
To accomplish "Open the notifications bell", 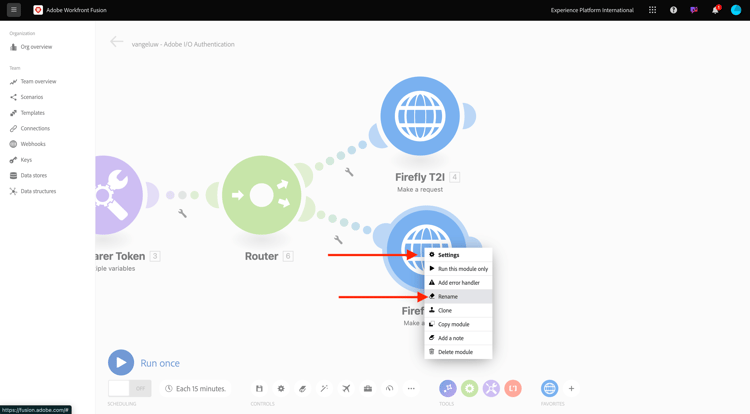I will click(x=715, y=10).
